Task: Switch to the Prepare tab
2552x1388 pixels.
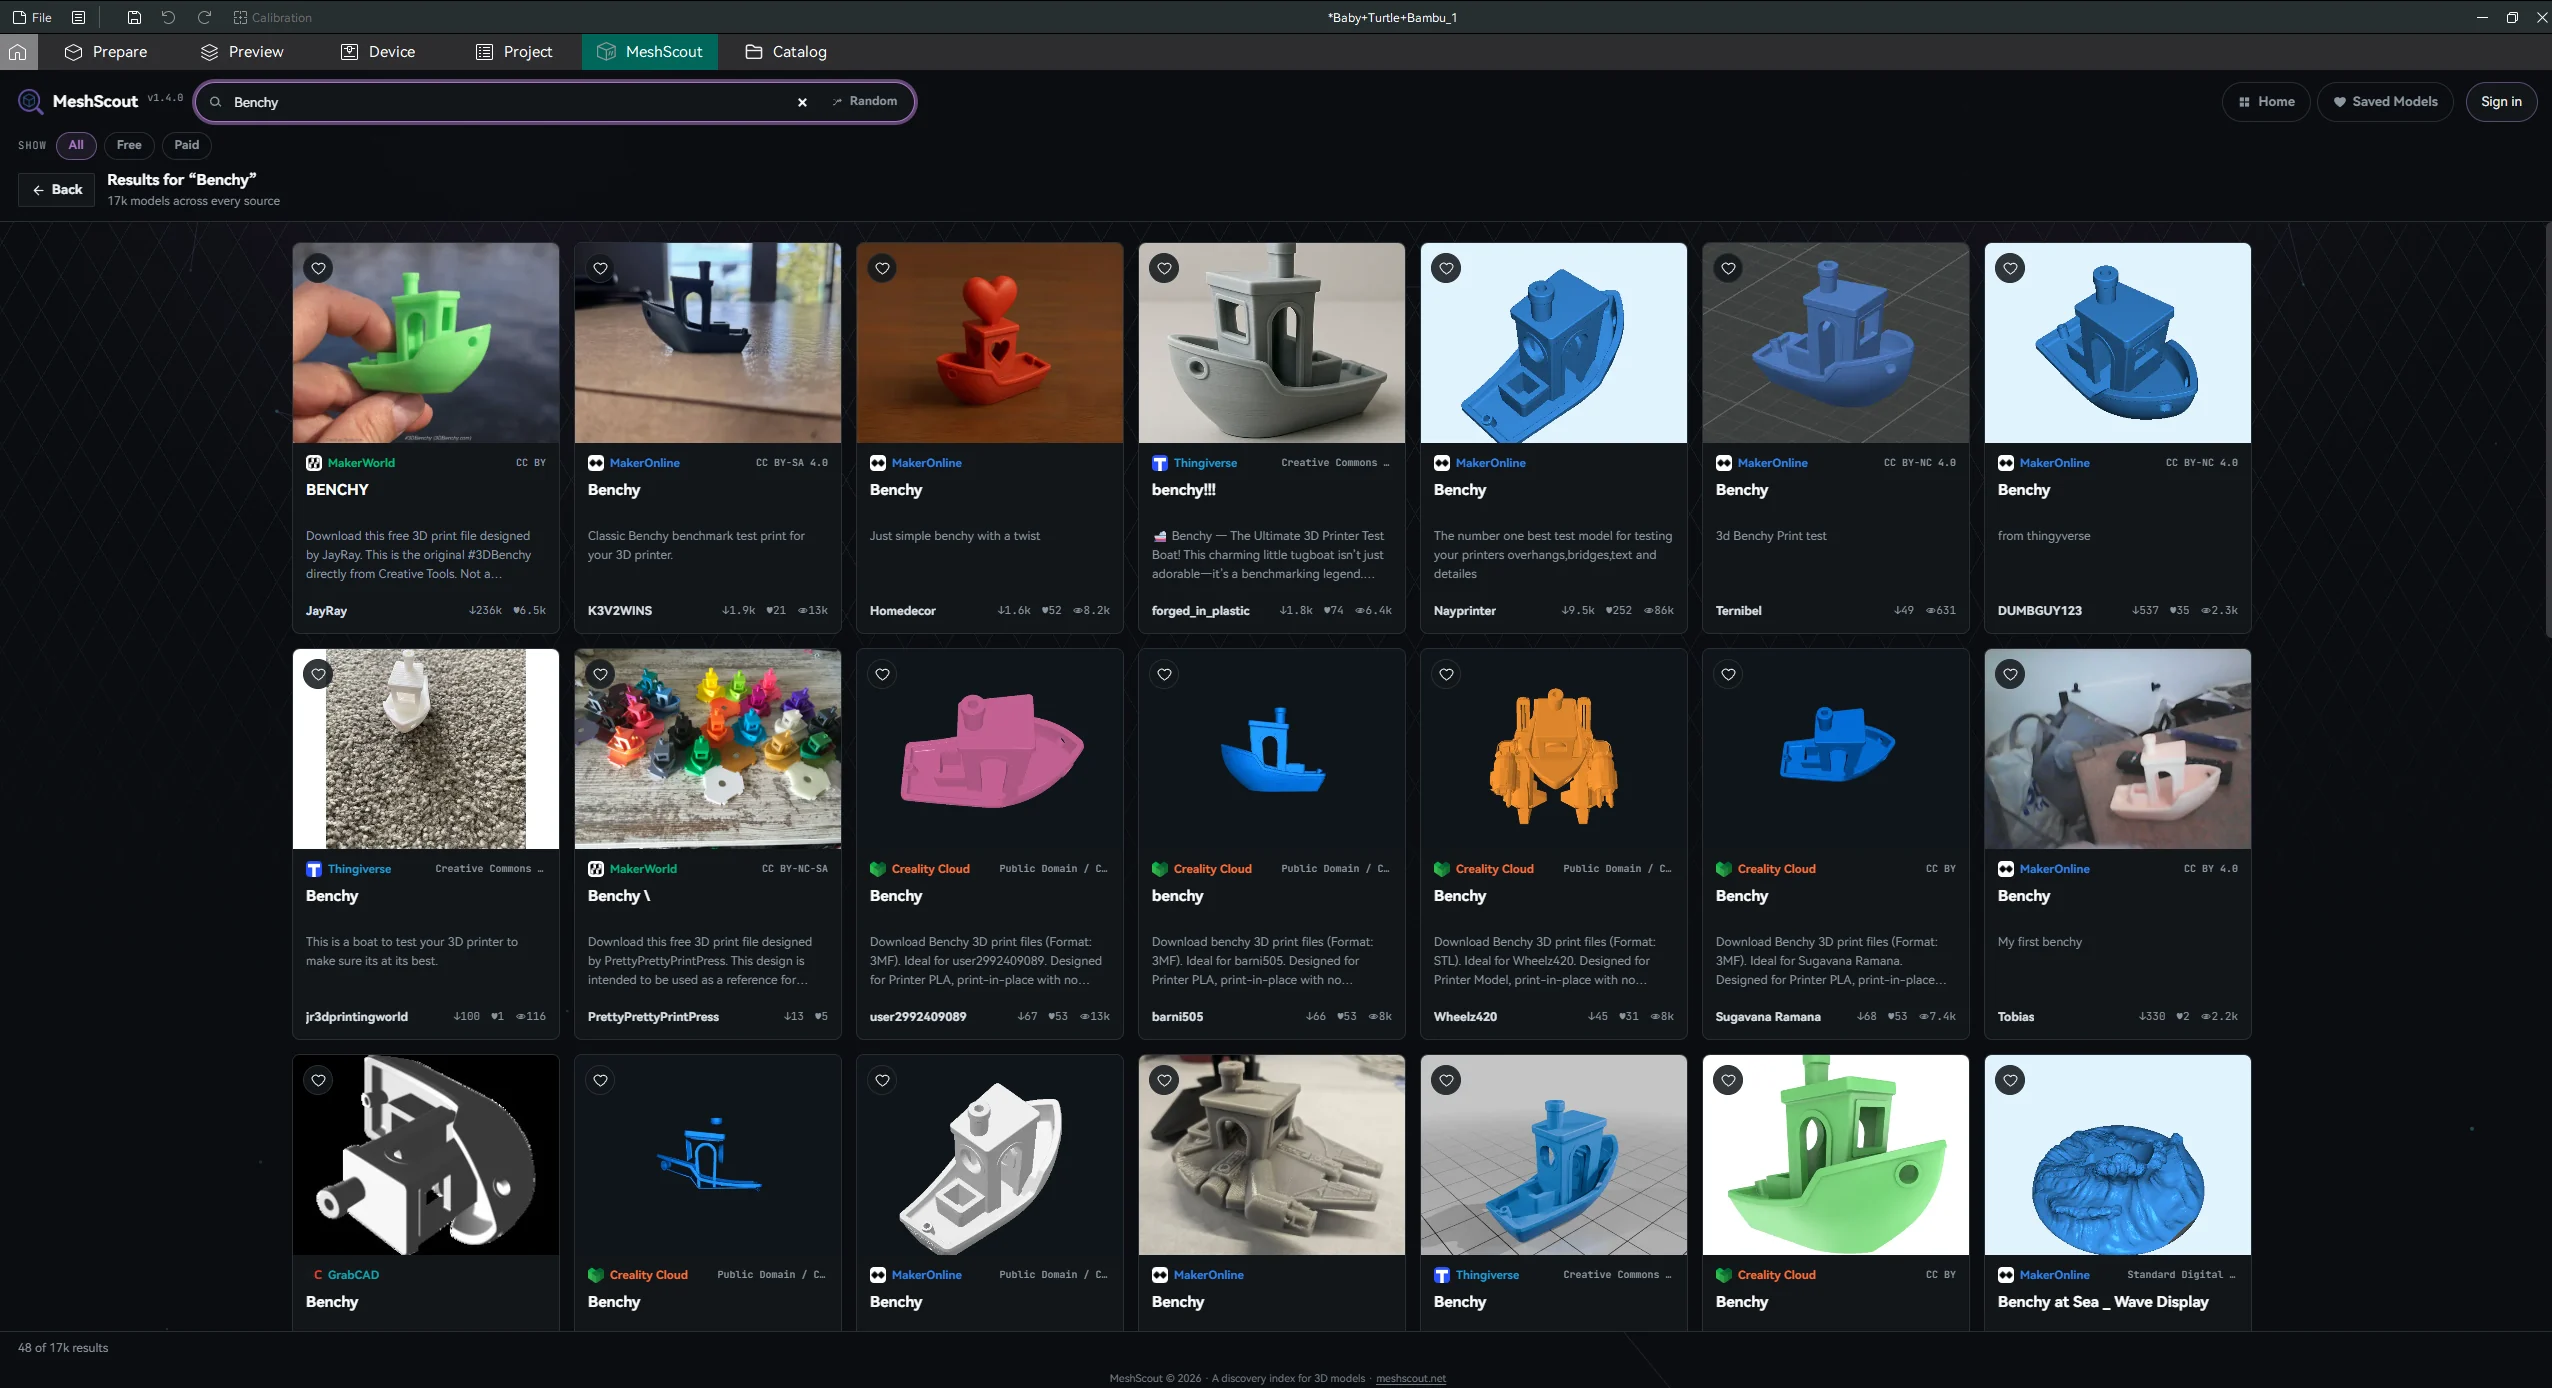Action: tap(106, 51)
